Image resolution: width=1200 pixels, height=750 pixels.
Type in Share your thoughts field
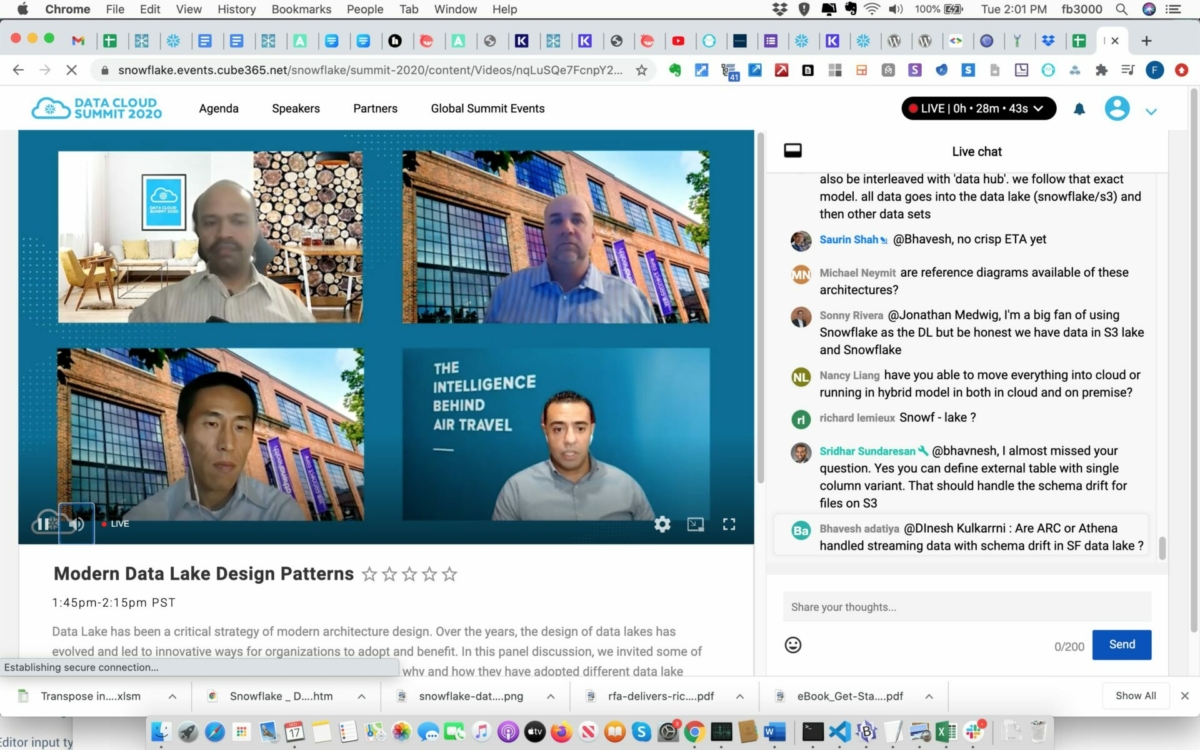coord(966,607)
